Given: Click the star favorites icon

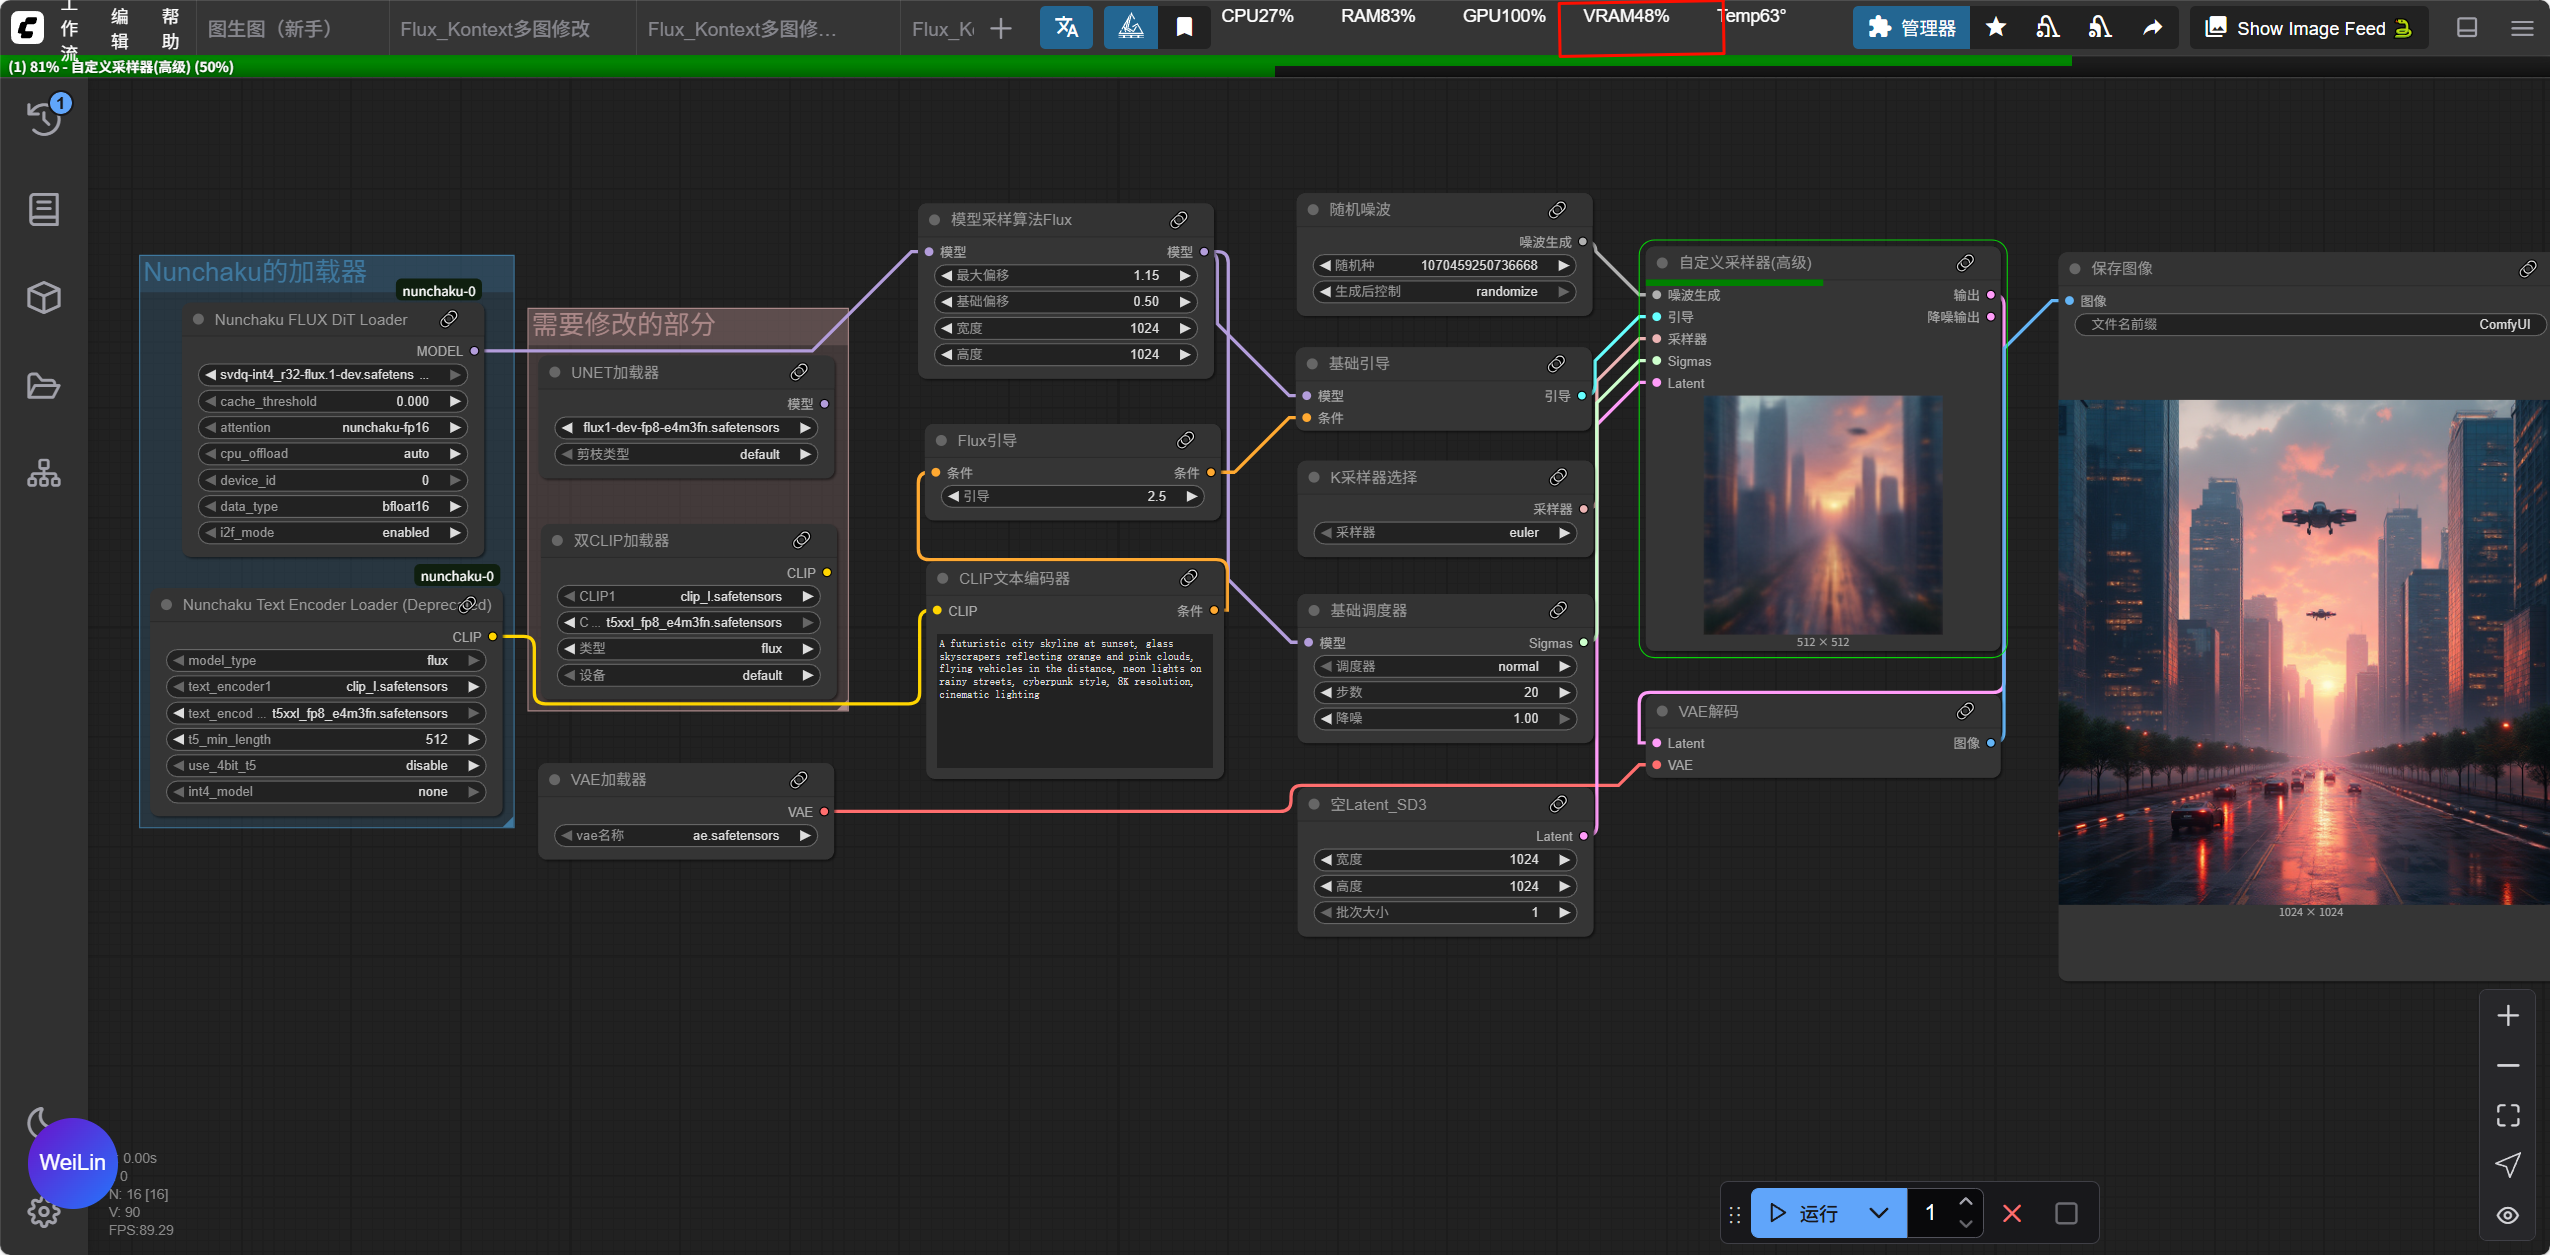Looking at the screenshot, I should click(x=1996, y=27).
